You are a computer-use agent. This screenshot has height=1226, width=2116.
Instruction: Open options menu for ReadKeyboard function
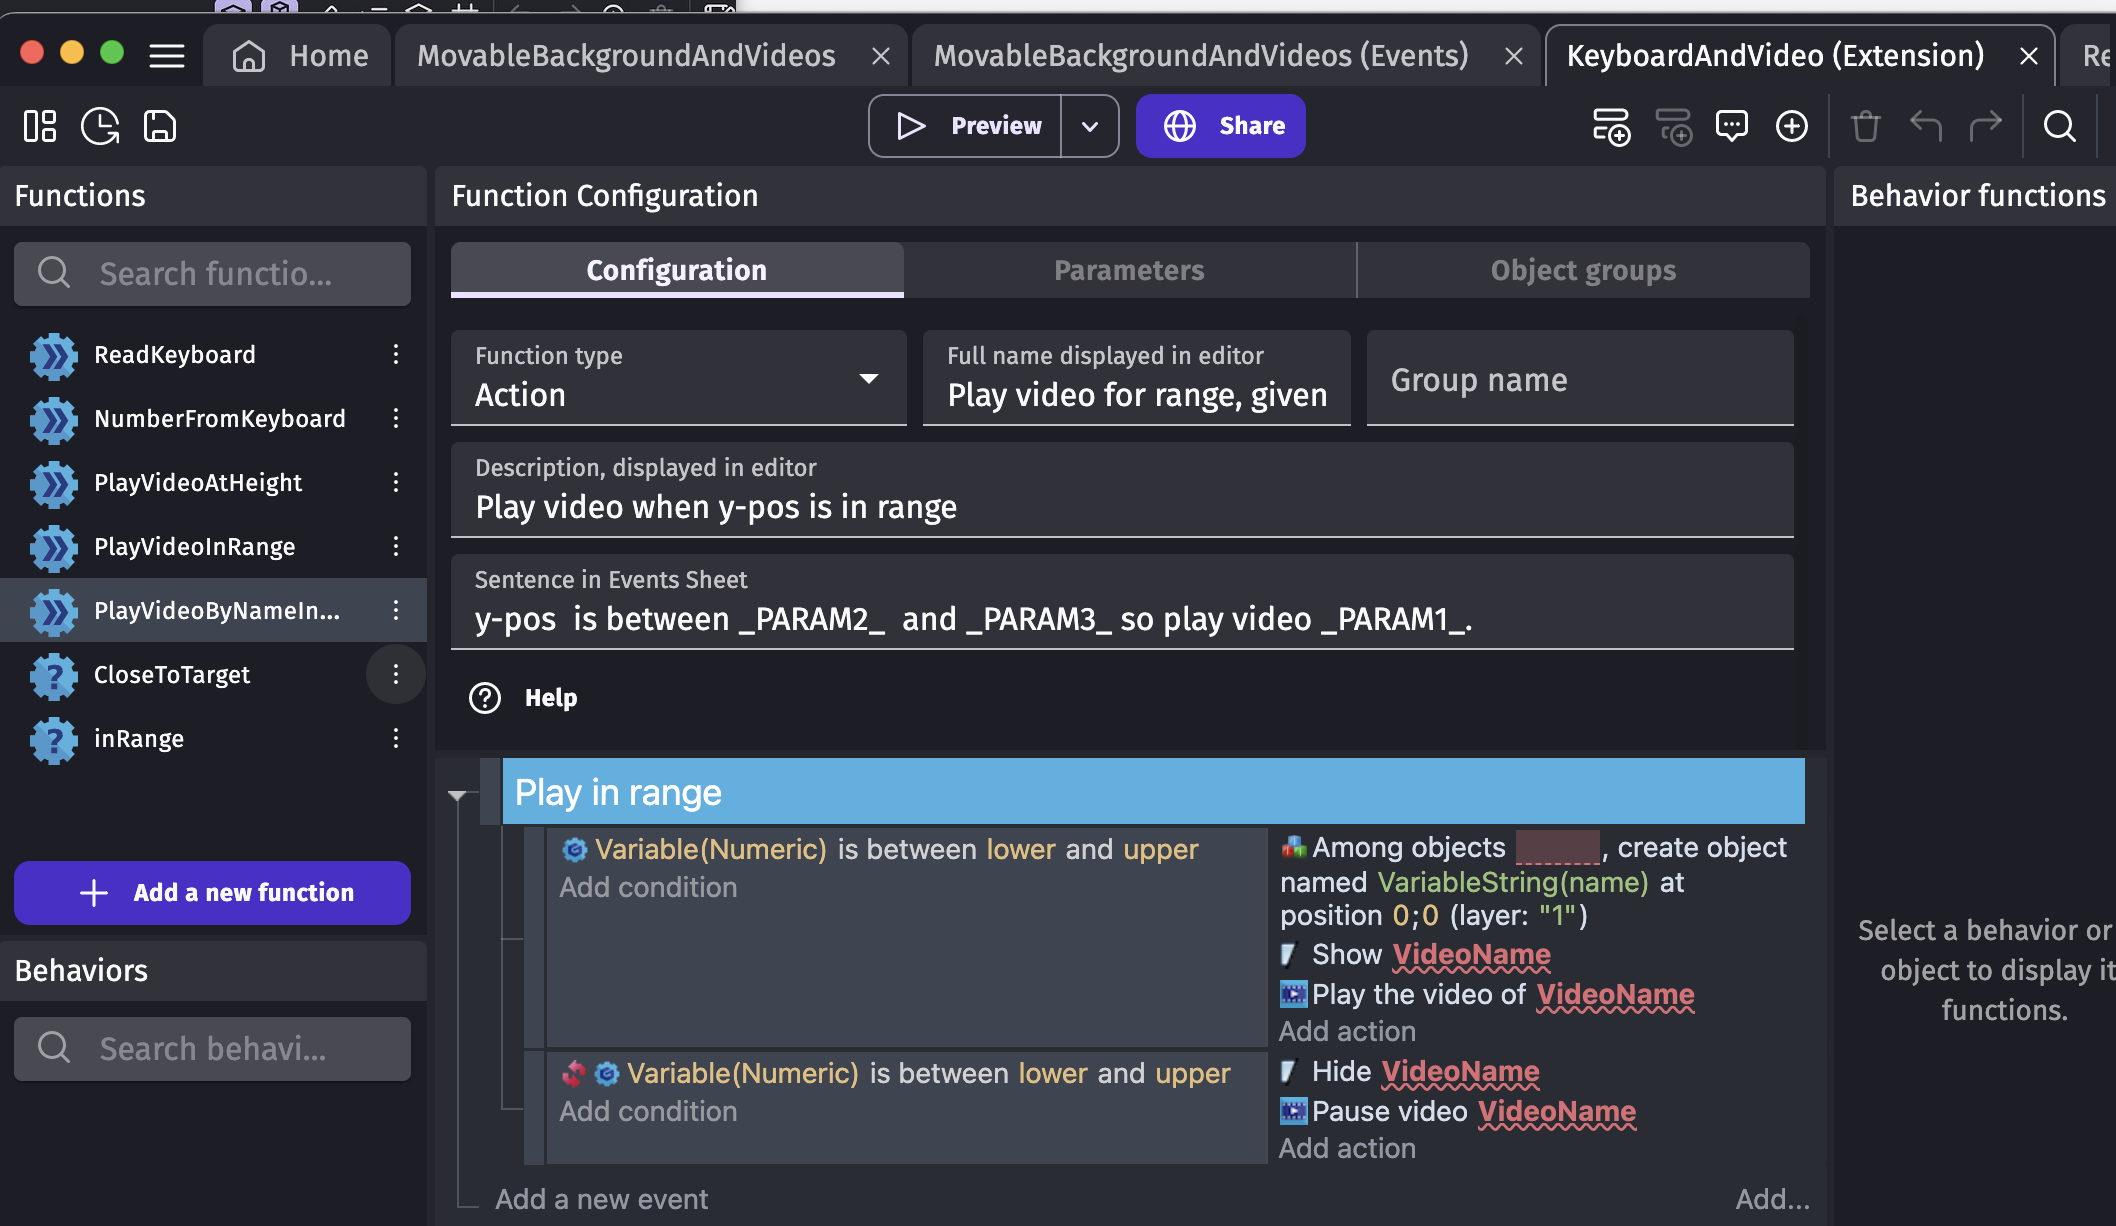click(x=396, y=354)
